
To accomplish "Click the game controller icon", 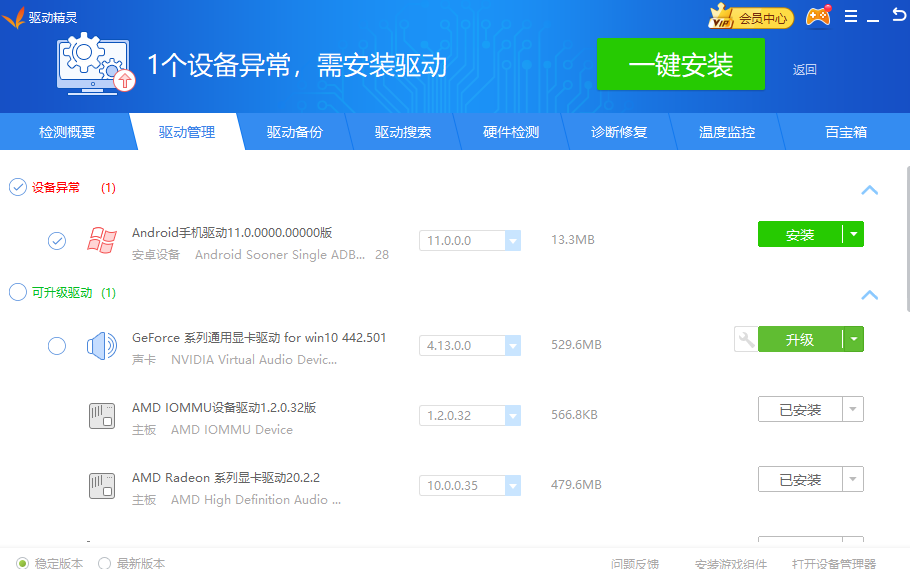I will pos(818,16).
